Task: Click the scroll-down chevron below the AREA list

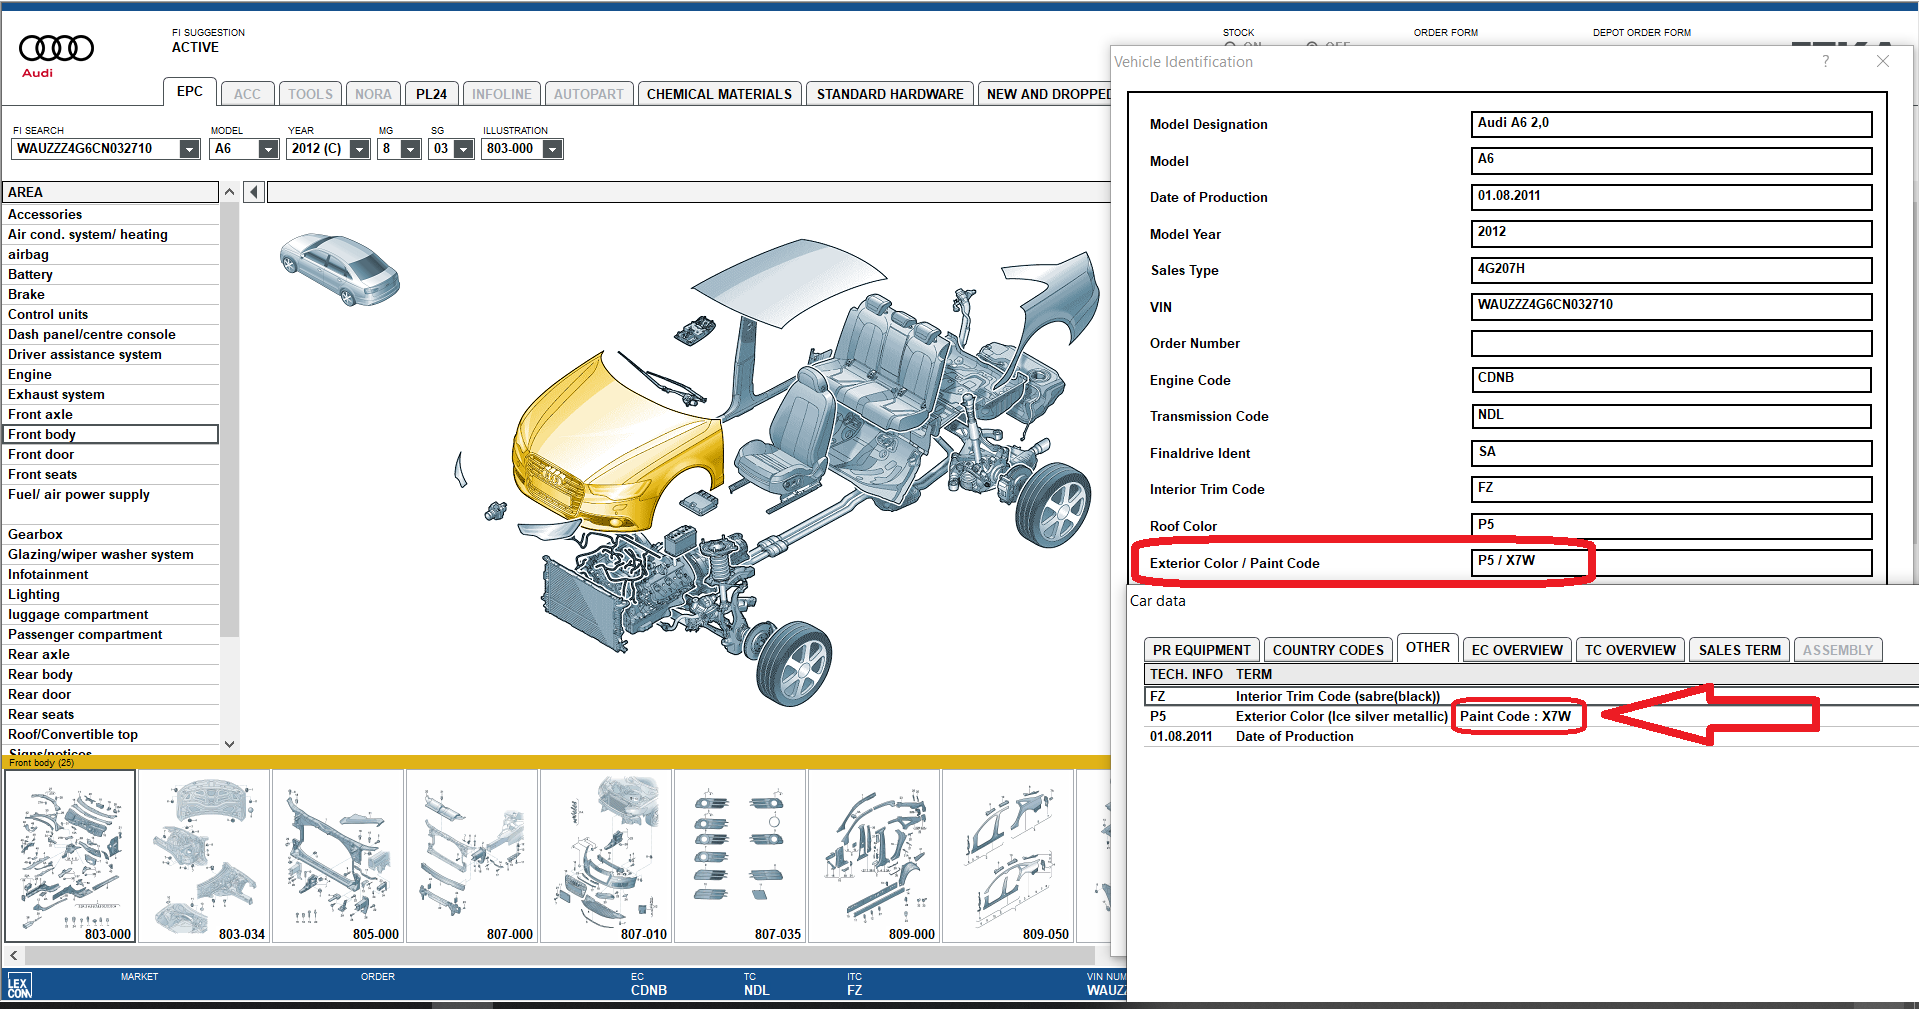Action: (x=229, y=744)
